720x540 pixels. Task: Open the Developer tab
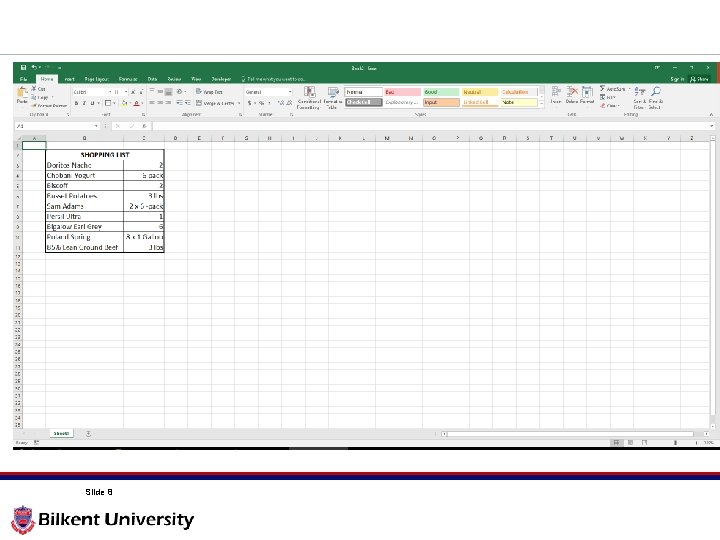pos(221,79)
